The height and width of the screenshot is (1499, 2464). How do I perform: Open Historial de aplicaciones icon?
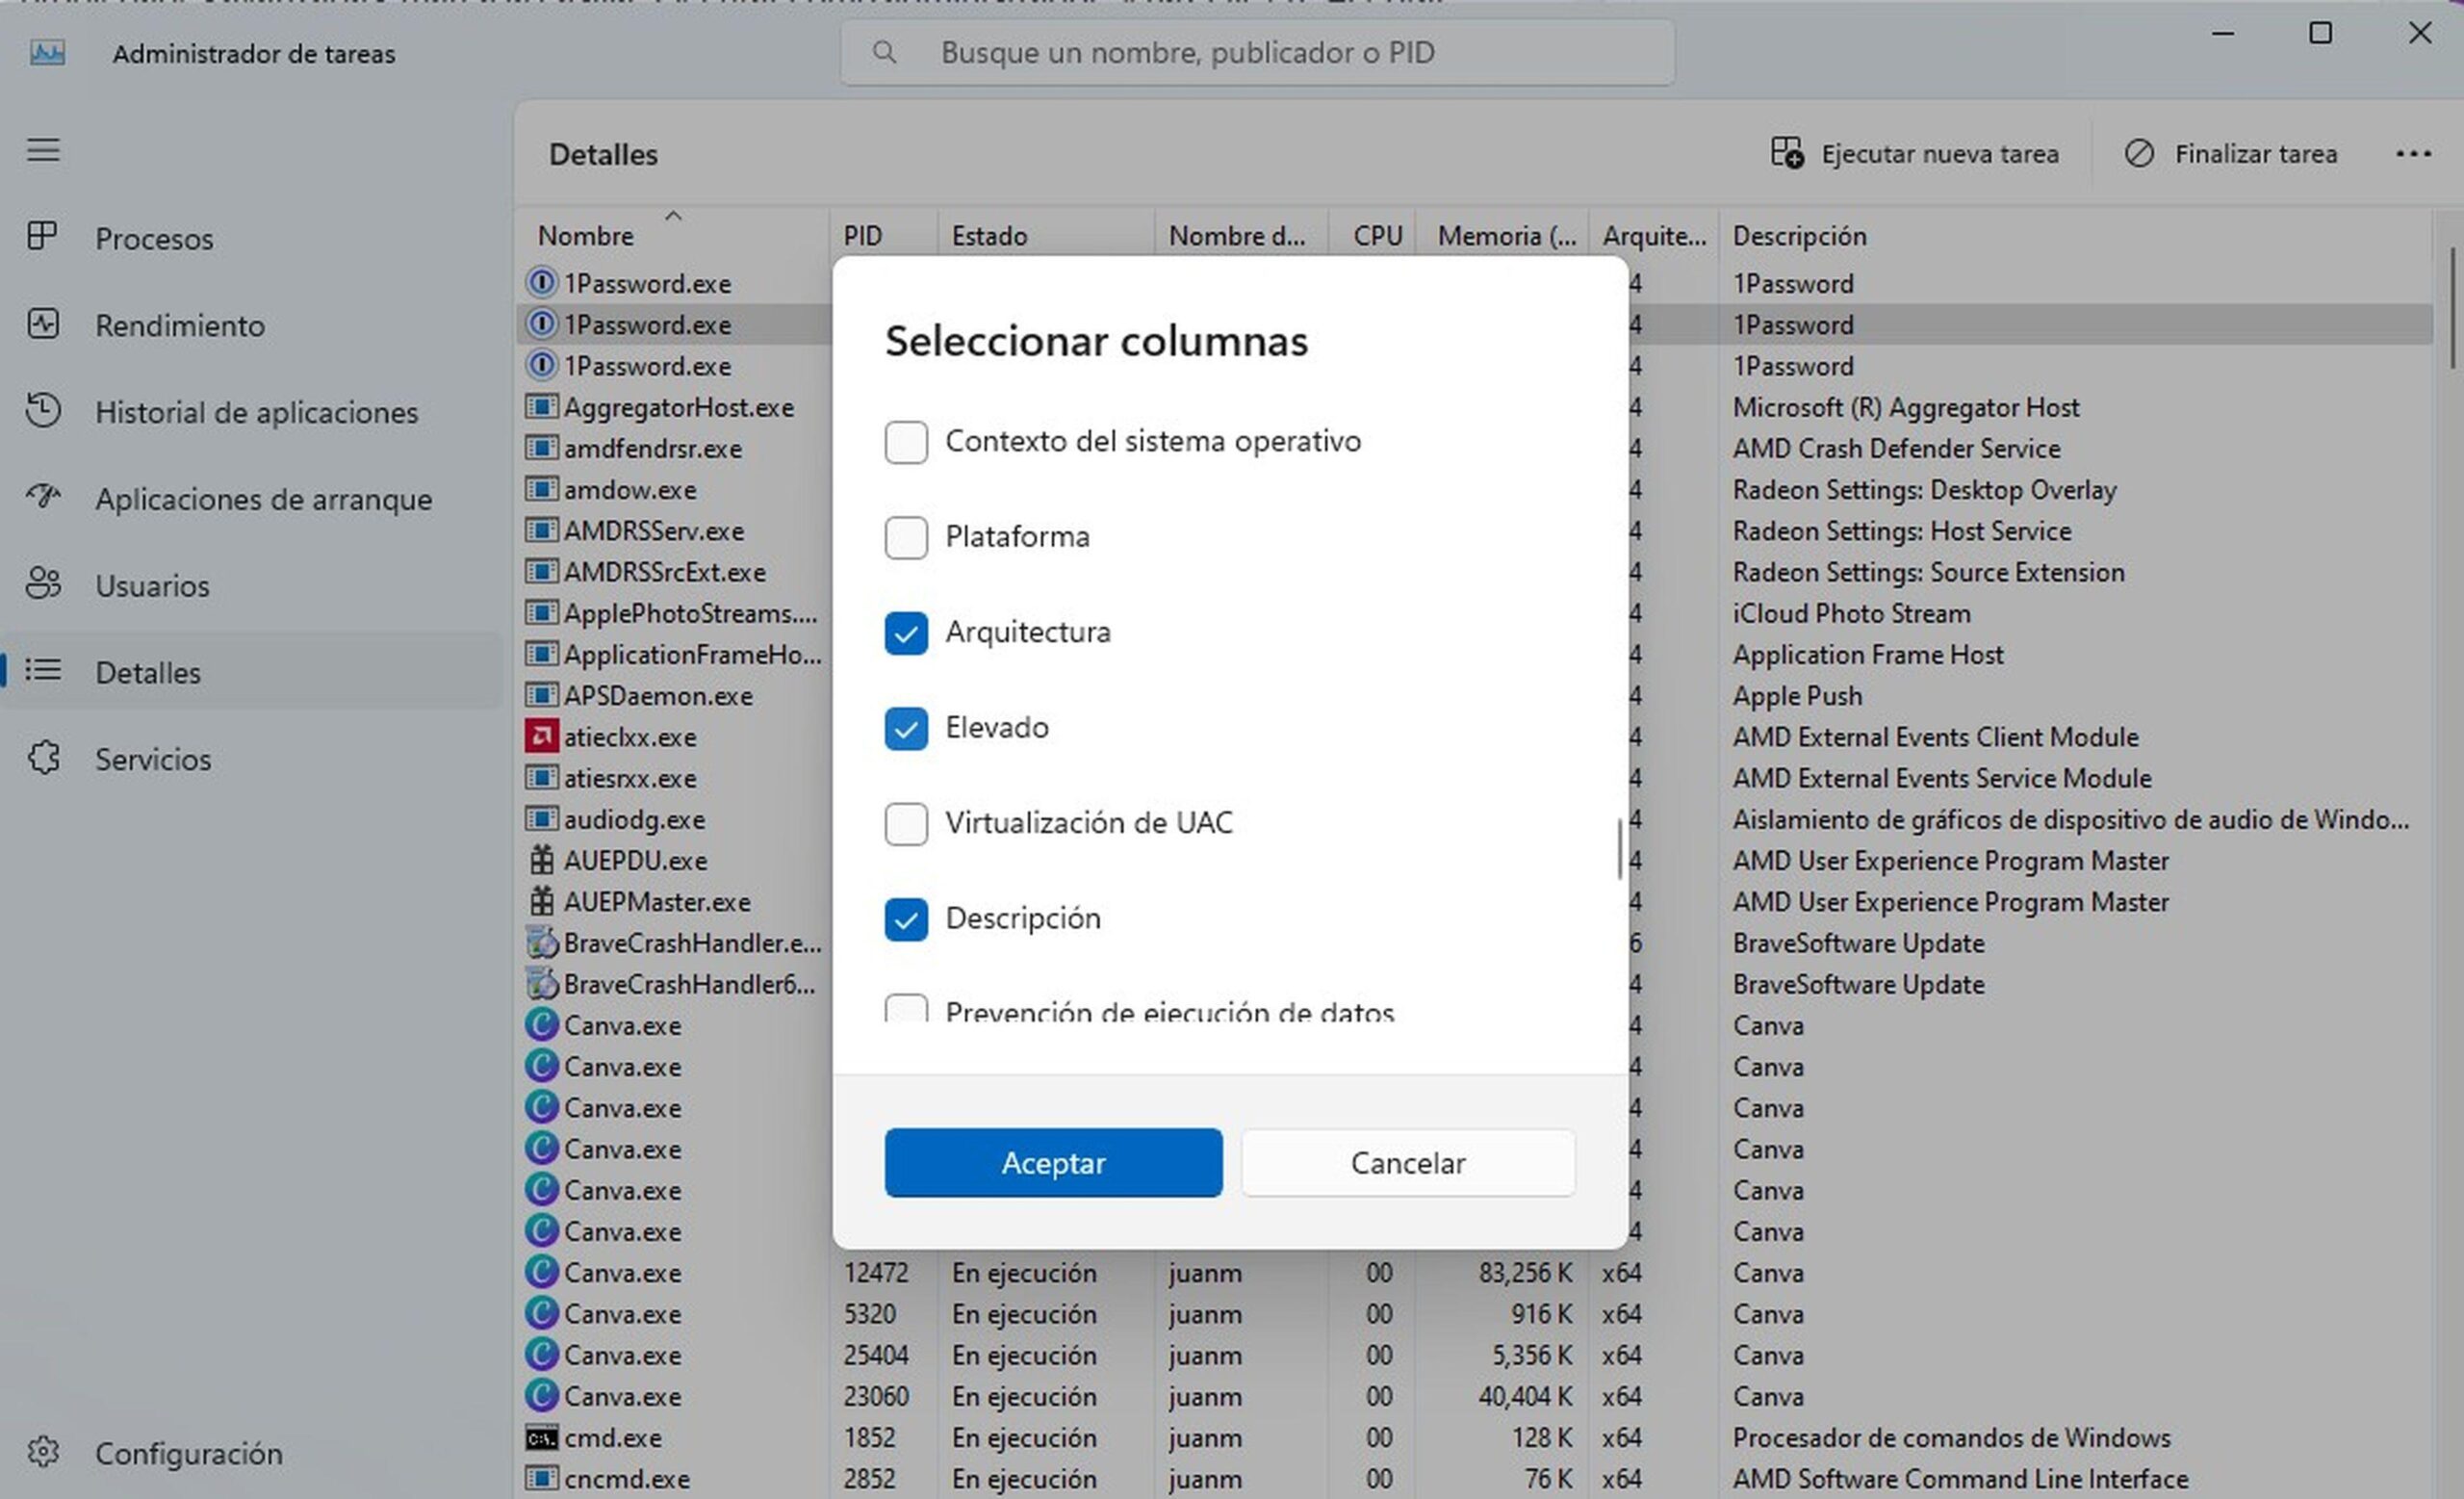point(43,411)
